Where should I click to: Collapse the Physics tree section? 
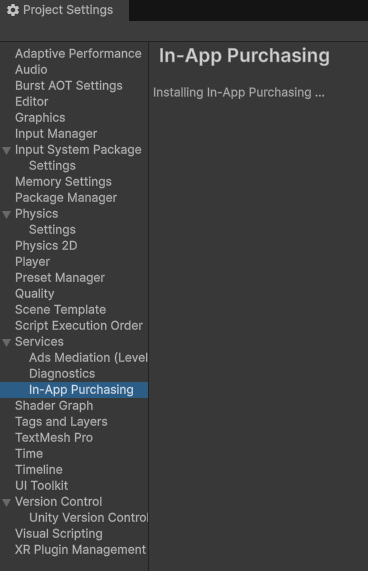pyautogui.click(x=7, y=214)
